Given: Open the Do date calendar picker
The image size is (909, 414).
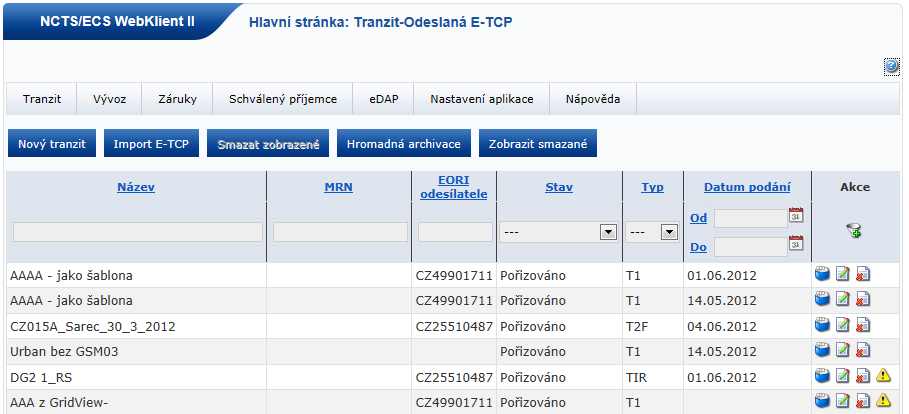Looking at the screenshot, I should coord(797,243).
